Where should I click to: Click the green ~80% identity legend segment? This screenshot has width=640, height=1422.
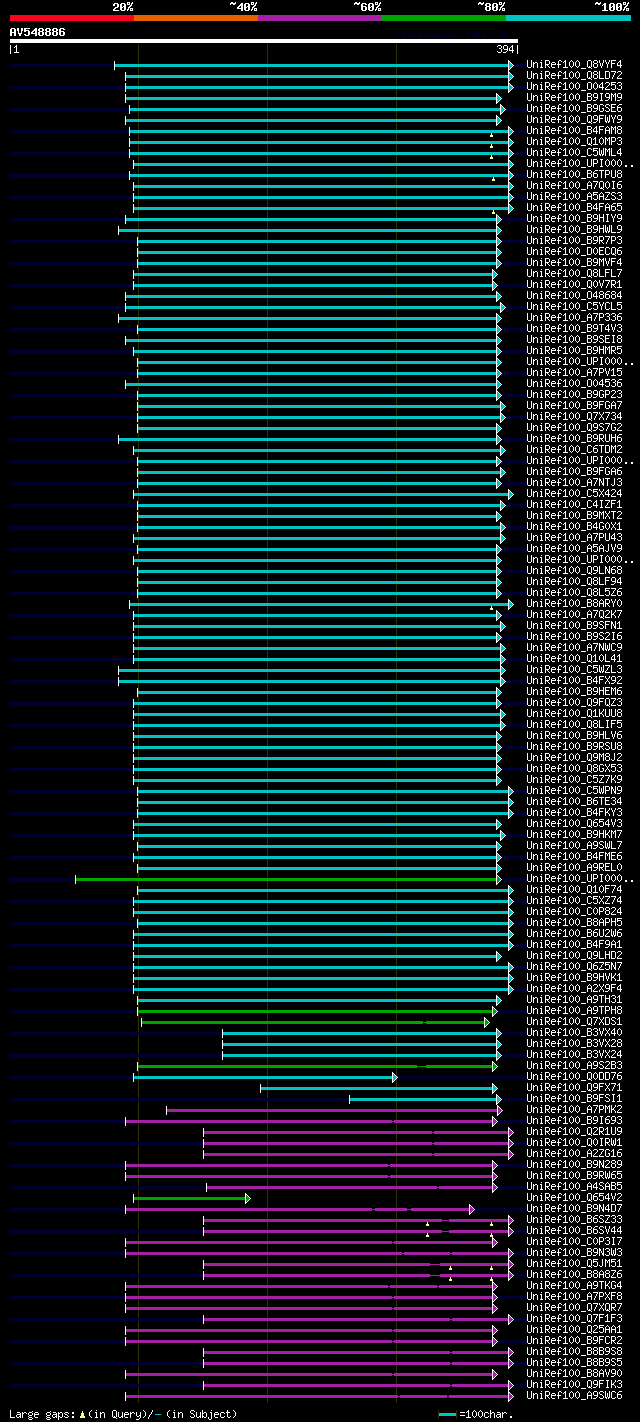(x=444, y=18)
